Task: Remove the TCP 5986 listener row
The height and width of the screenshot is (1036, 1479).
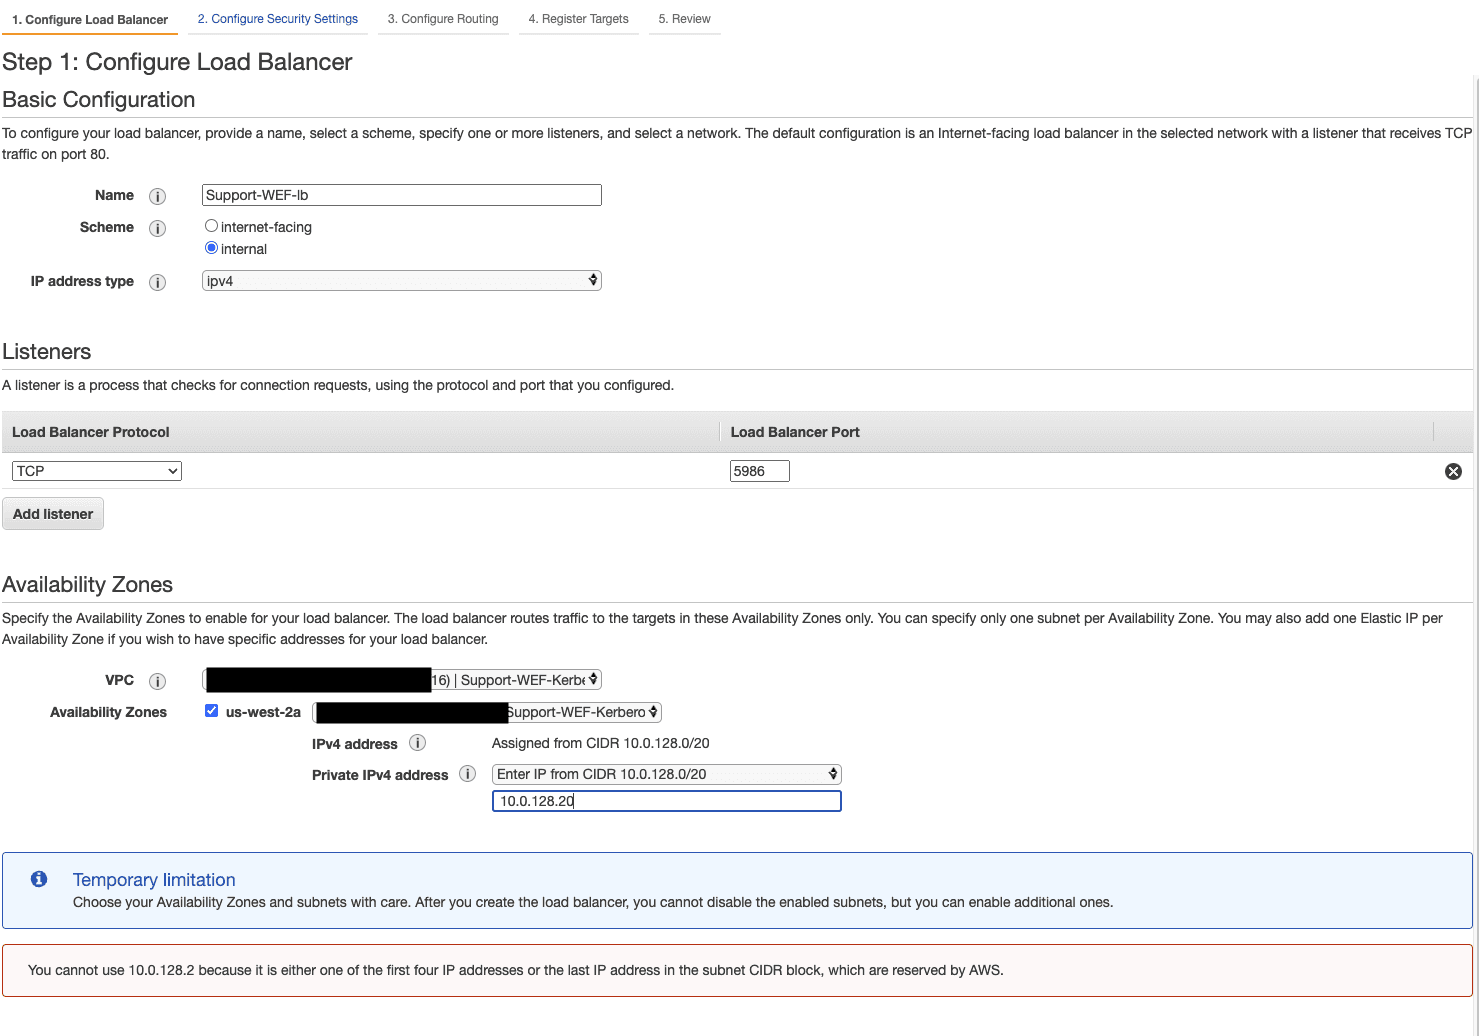Action: 1453,471
